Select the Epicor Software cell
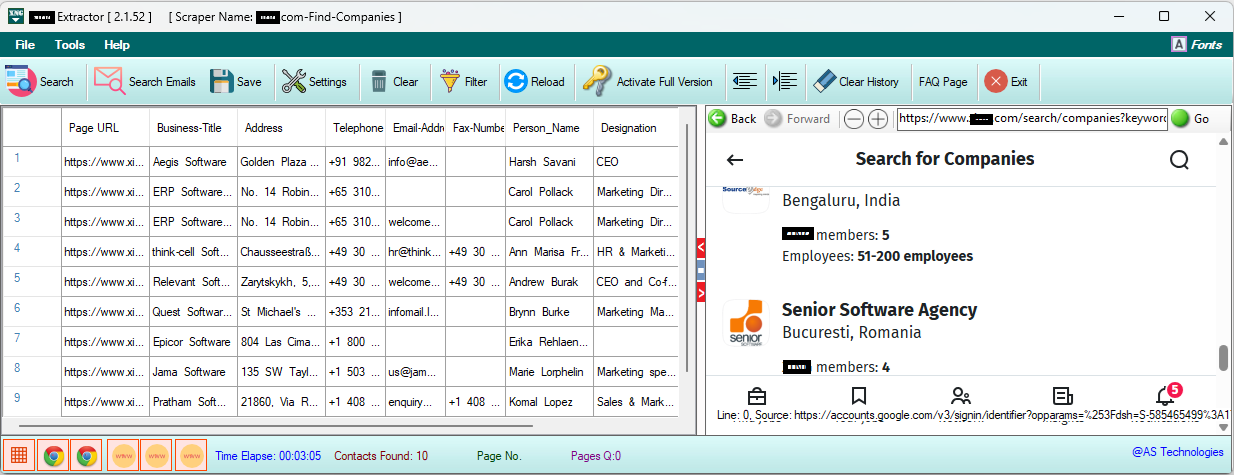The image size is (1234, 475). coord(193,342)
